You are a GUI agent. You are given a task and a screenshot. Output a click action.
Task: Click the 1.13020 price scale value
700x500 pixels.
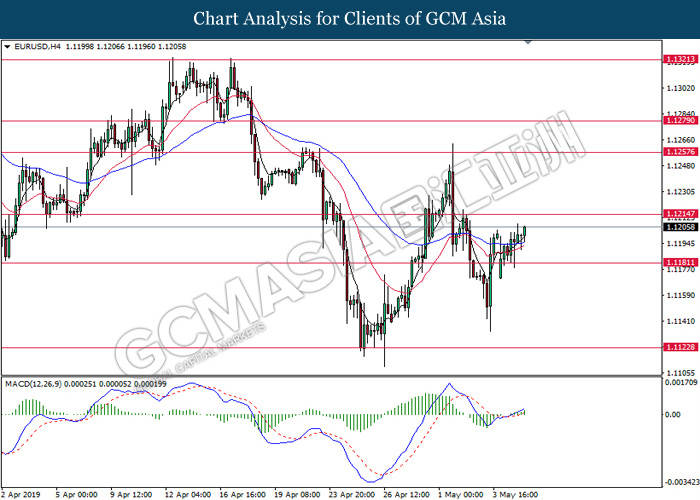pos(680,89)
